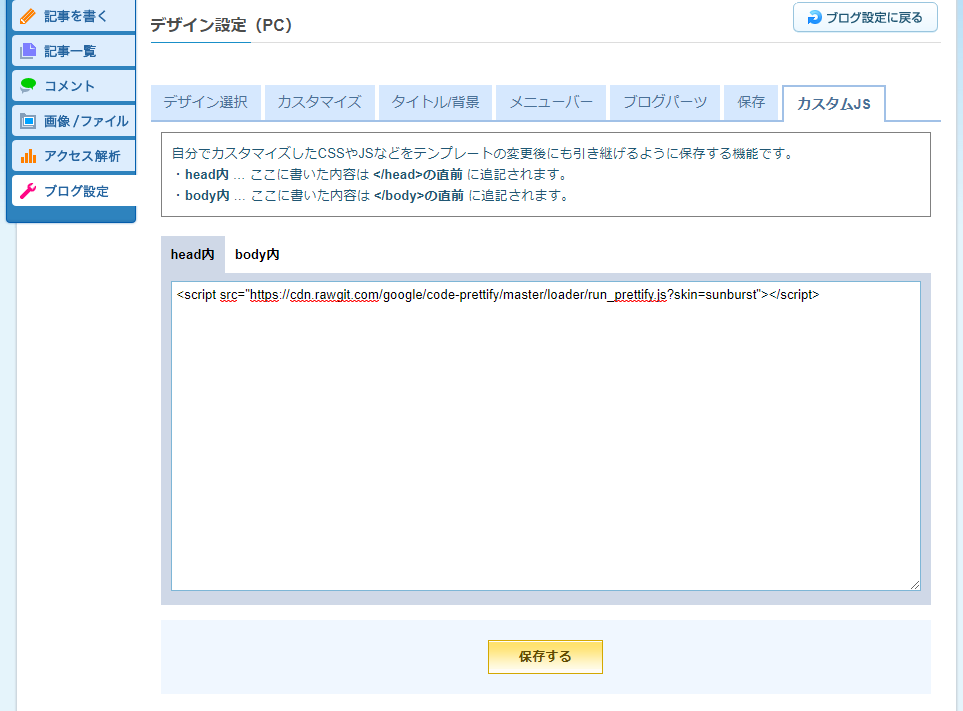
Task: Select ブログ設定 in sidebar
Action: click(x=74, y=191)
